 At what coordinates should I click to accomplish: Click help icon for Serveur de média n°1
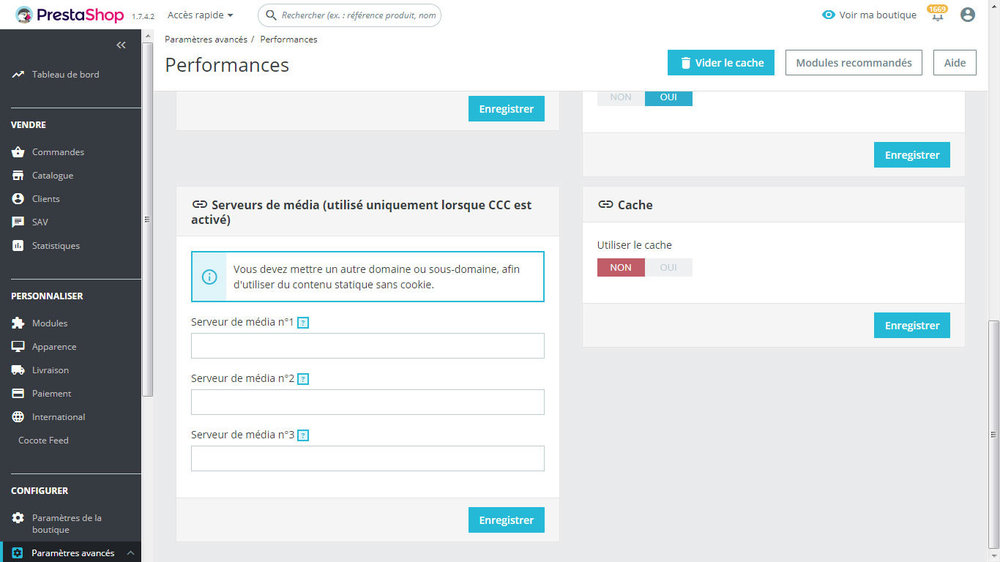coord(304,323)
